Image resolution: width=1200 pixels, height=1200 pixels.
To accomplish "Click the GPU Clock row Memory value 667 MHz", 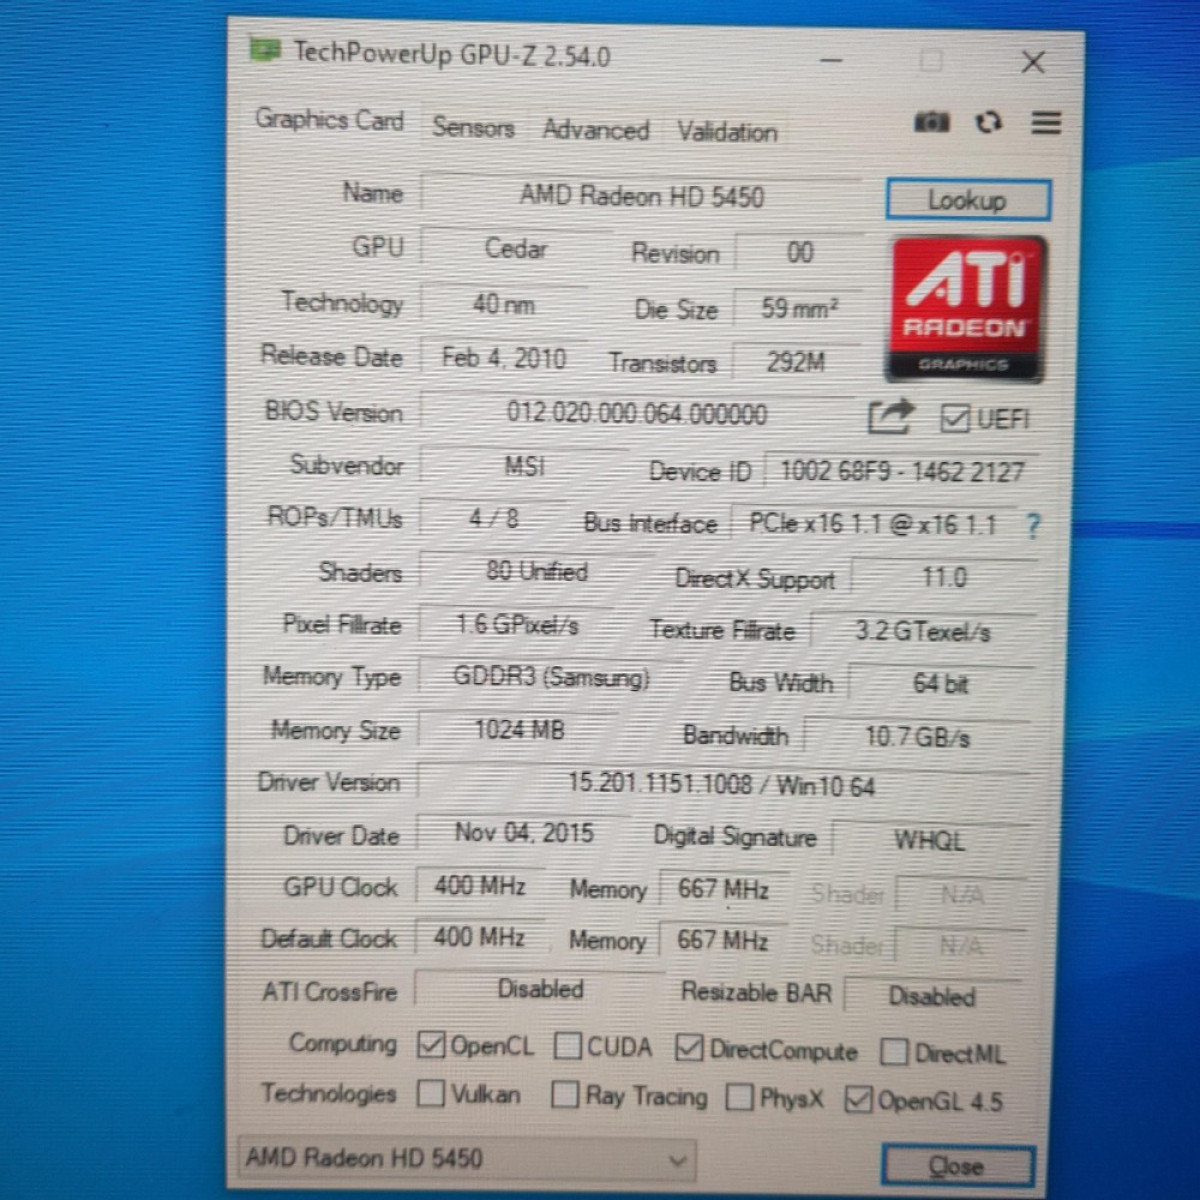I will point(723,889).
